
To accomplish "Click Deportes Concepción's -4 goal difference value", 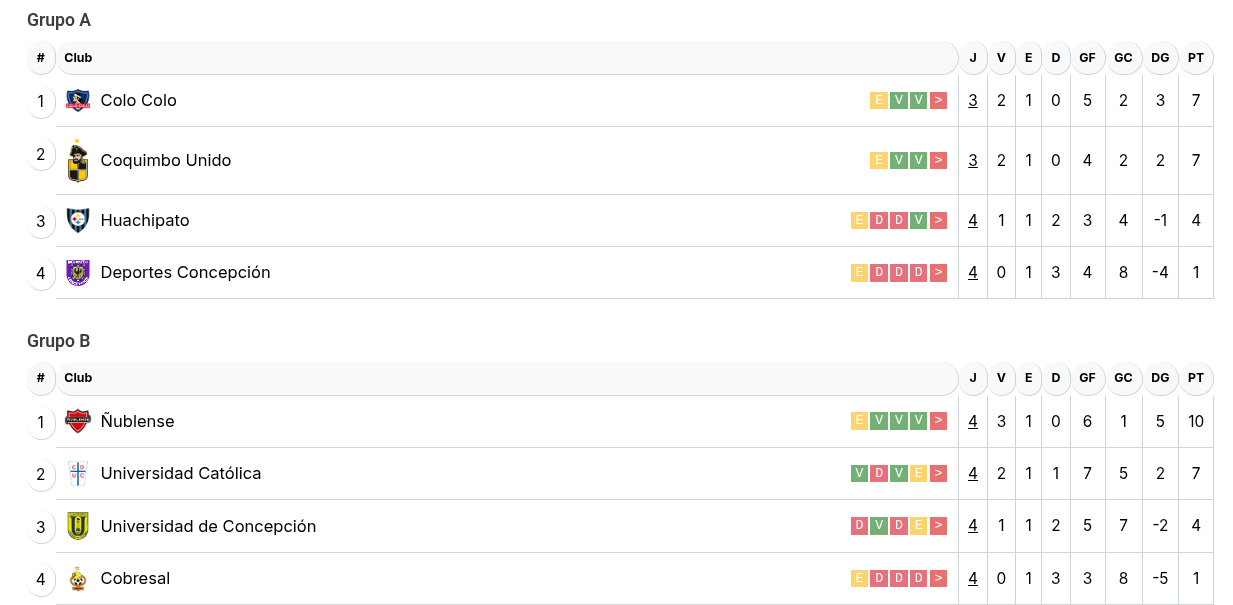I will (1160, 272).
